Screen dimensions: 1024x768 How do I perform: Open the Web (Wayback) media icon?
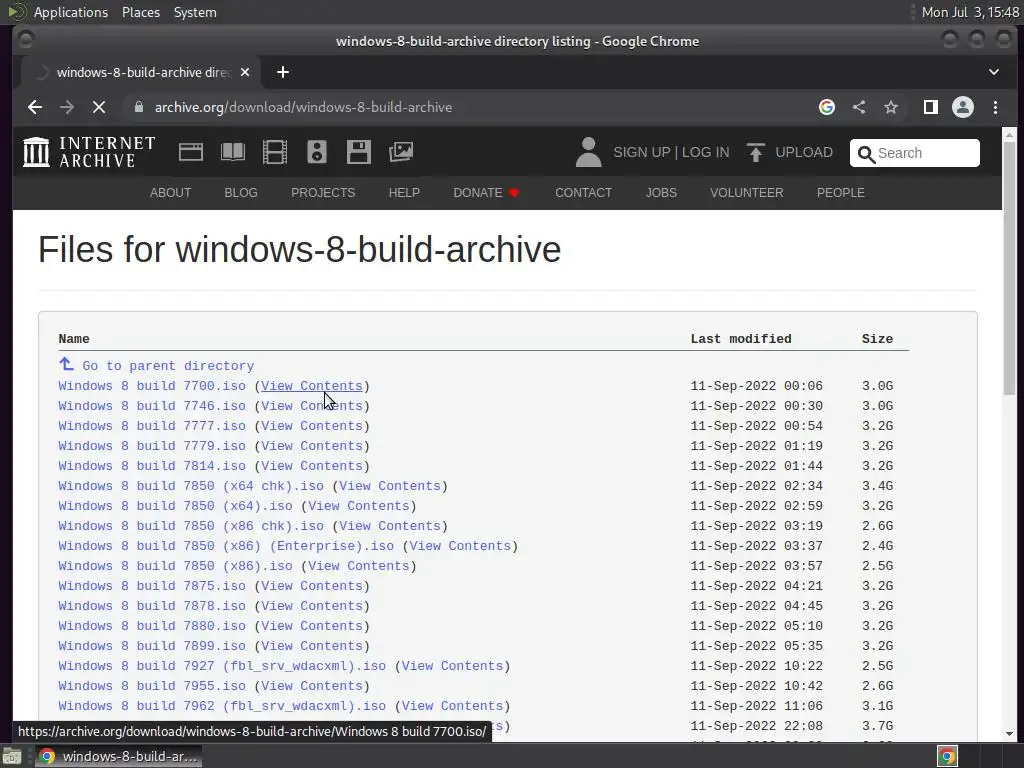pos(191,152)
